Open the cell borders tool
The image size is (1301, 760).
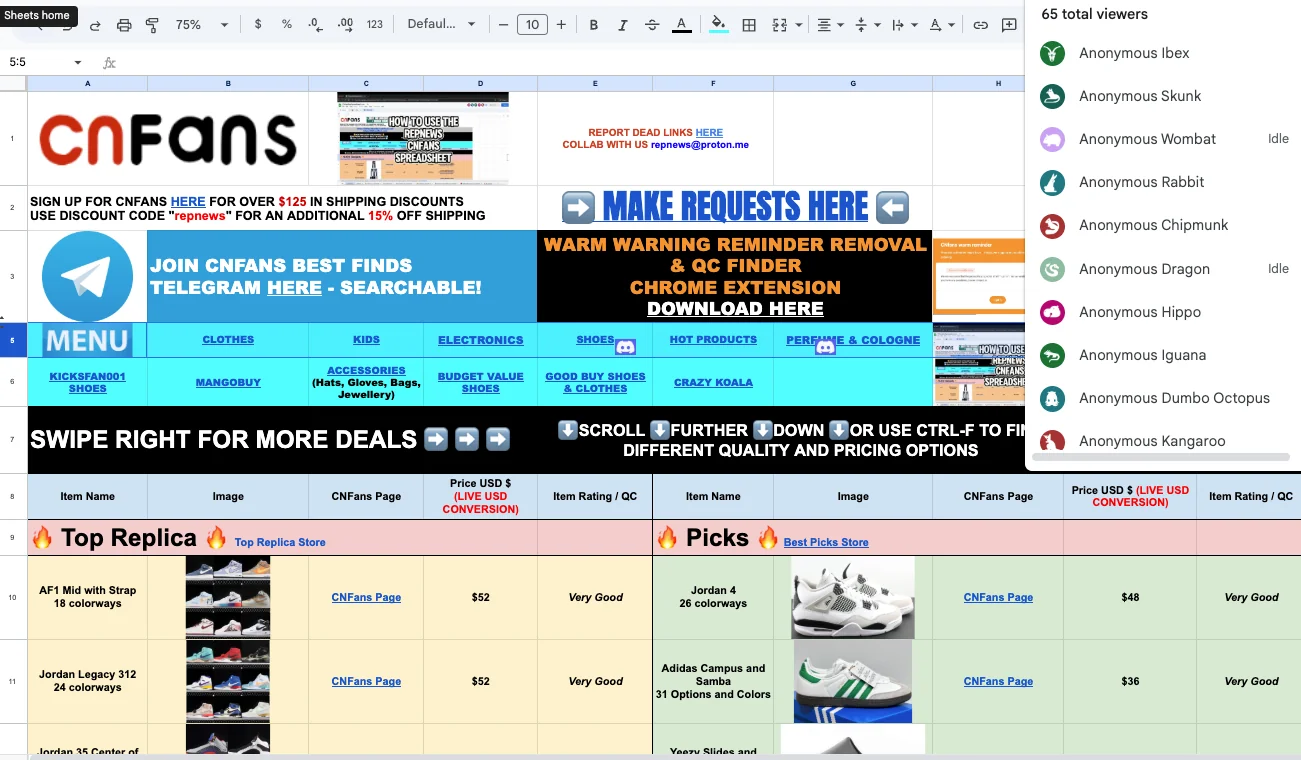coord(748,24)
